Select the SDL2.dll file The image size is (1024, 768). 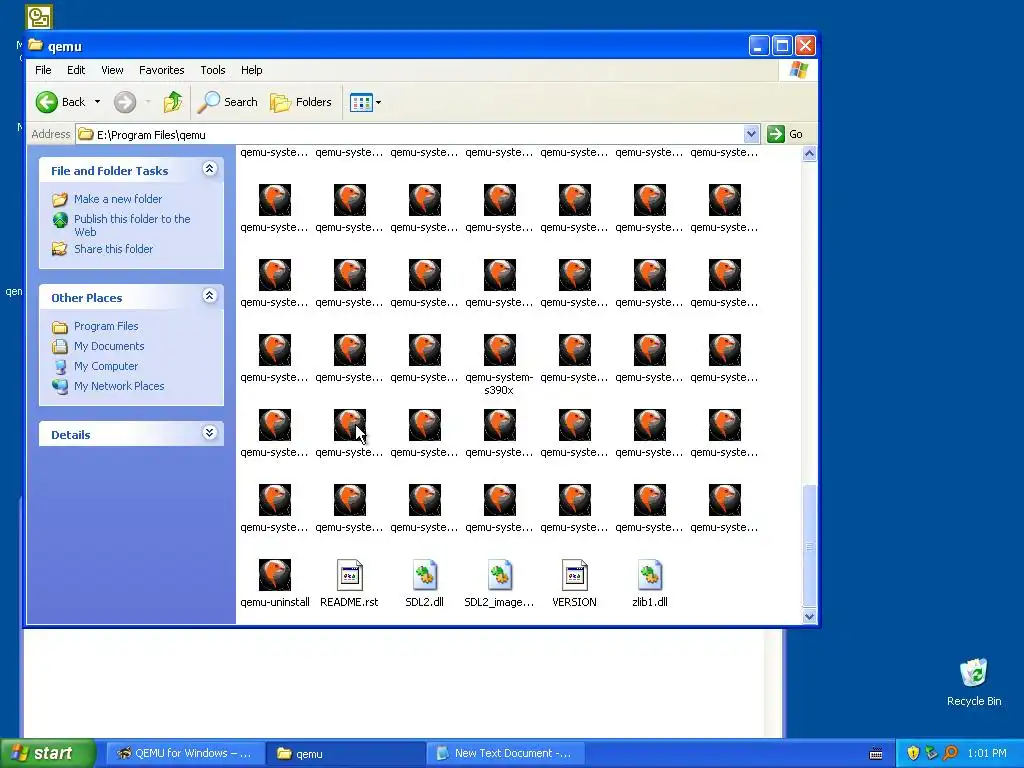[x=424, y=583]
